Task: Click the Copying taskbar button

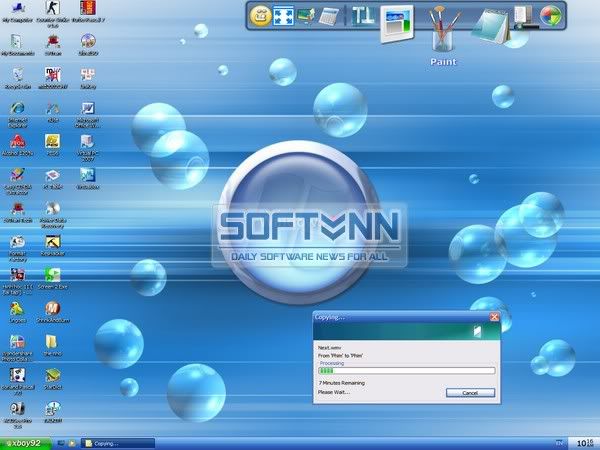Action: 118,443
